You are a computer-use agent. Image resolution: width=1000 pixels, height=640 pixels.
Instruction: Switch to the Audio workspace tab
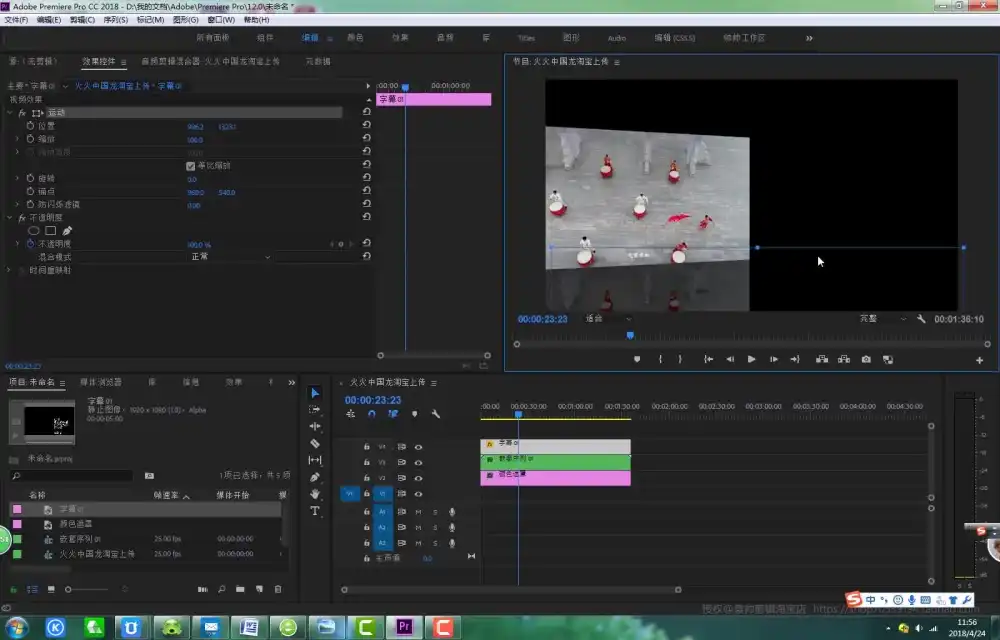click(617, 38)
